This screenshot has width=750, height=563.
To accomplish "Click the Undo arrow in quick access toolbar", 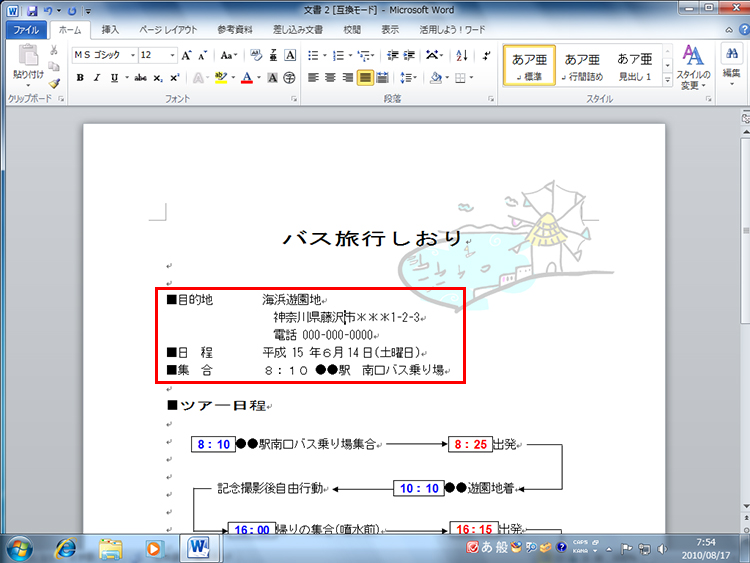I will [x=48, y=11].
